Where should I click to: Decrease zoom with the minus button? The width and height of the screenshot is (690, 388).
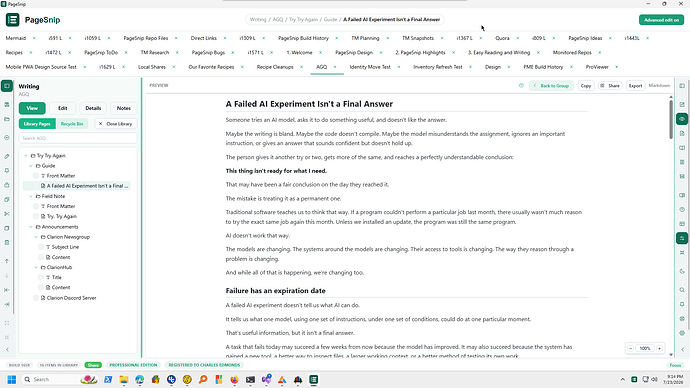[631, 348]
